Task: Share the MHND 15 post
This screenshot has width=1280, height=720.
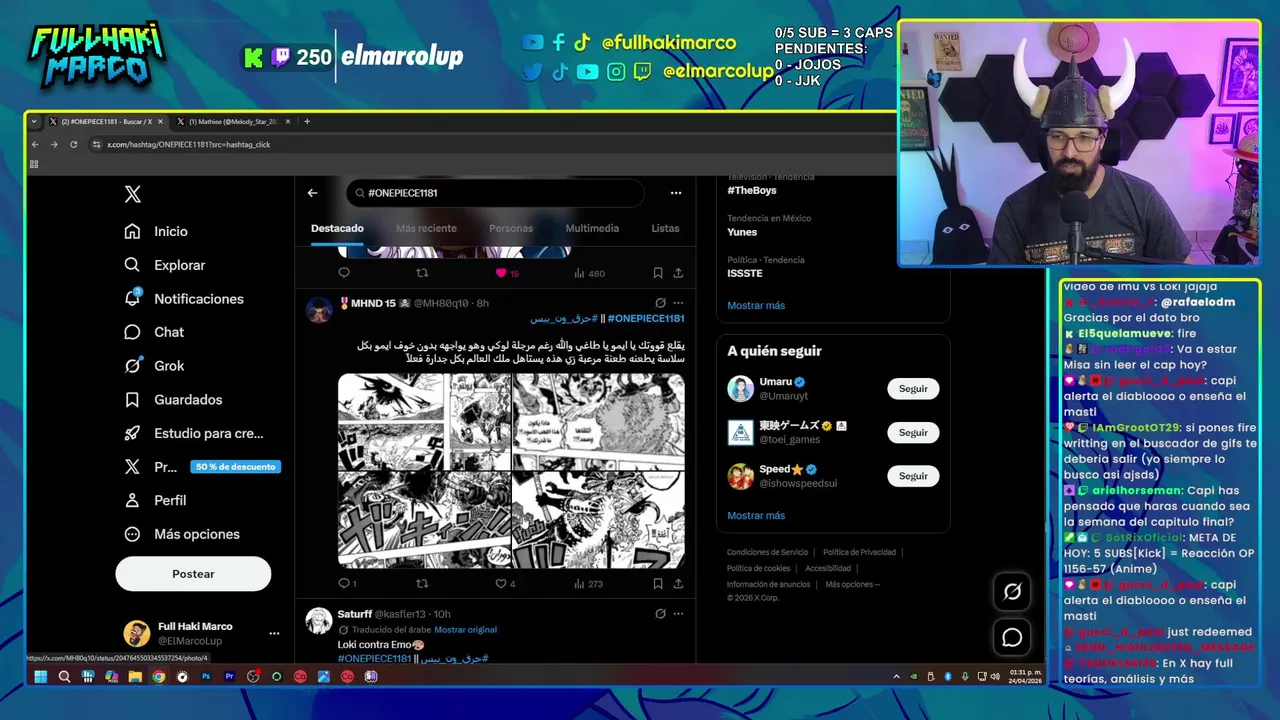Action: [678, 584]
